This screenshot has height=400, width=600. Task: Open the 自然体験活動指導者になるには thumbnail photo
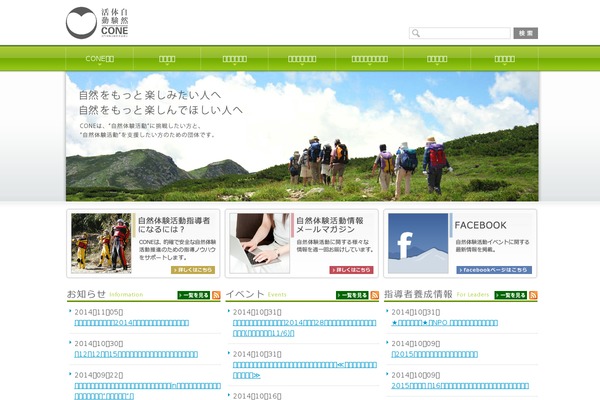(101, 243)
